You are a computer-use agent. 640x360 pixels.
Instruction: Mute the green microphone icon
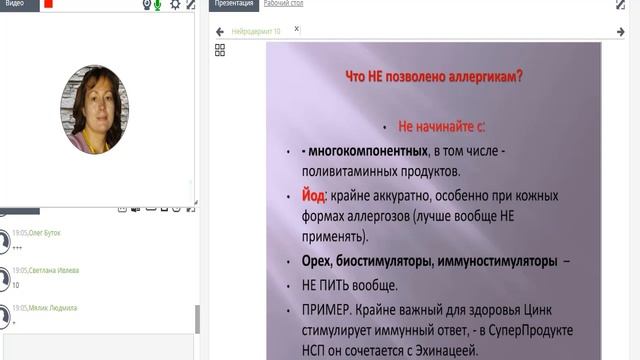[x=158, y=4]
